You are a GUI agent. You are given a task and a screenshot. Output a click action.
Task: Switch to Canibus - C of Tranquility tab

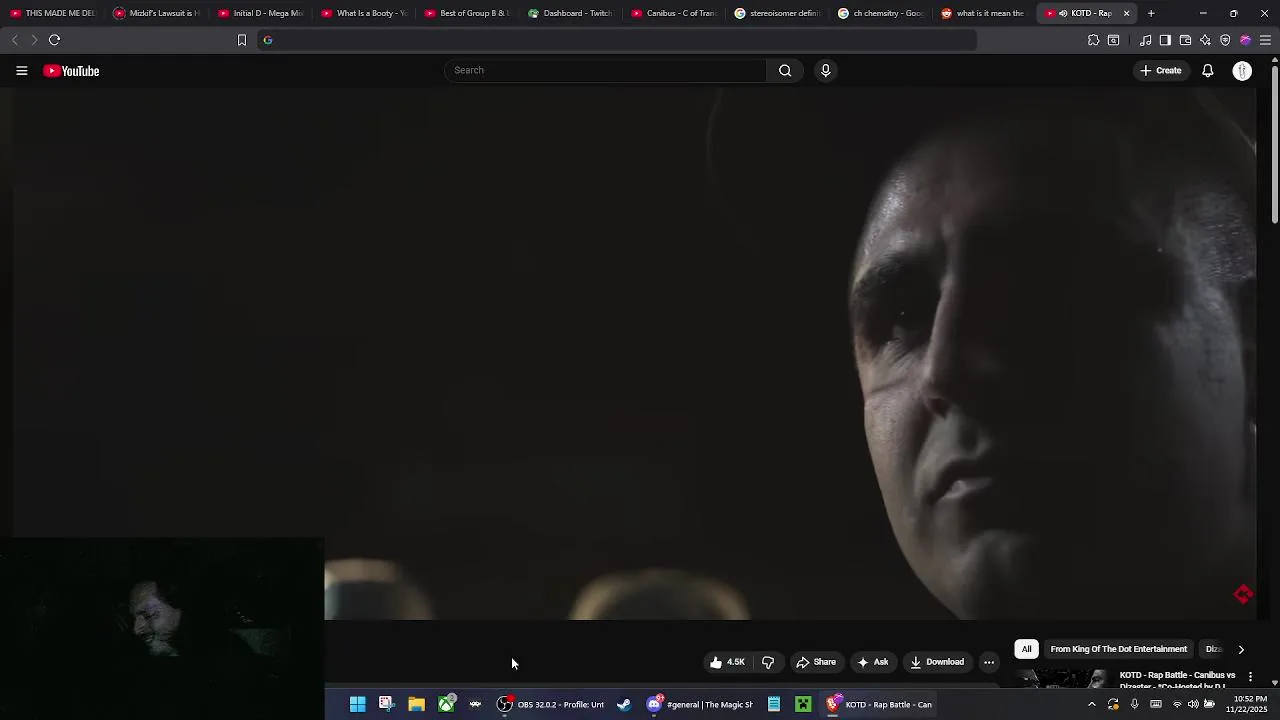pyautogui.click(x=674, y=13)
